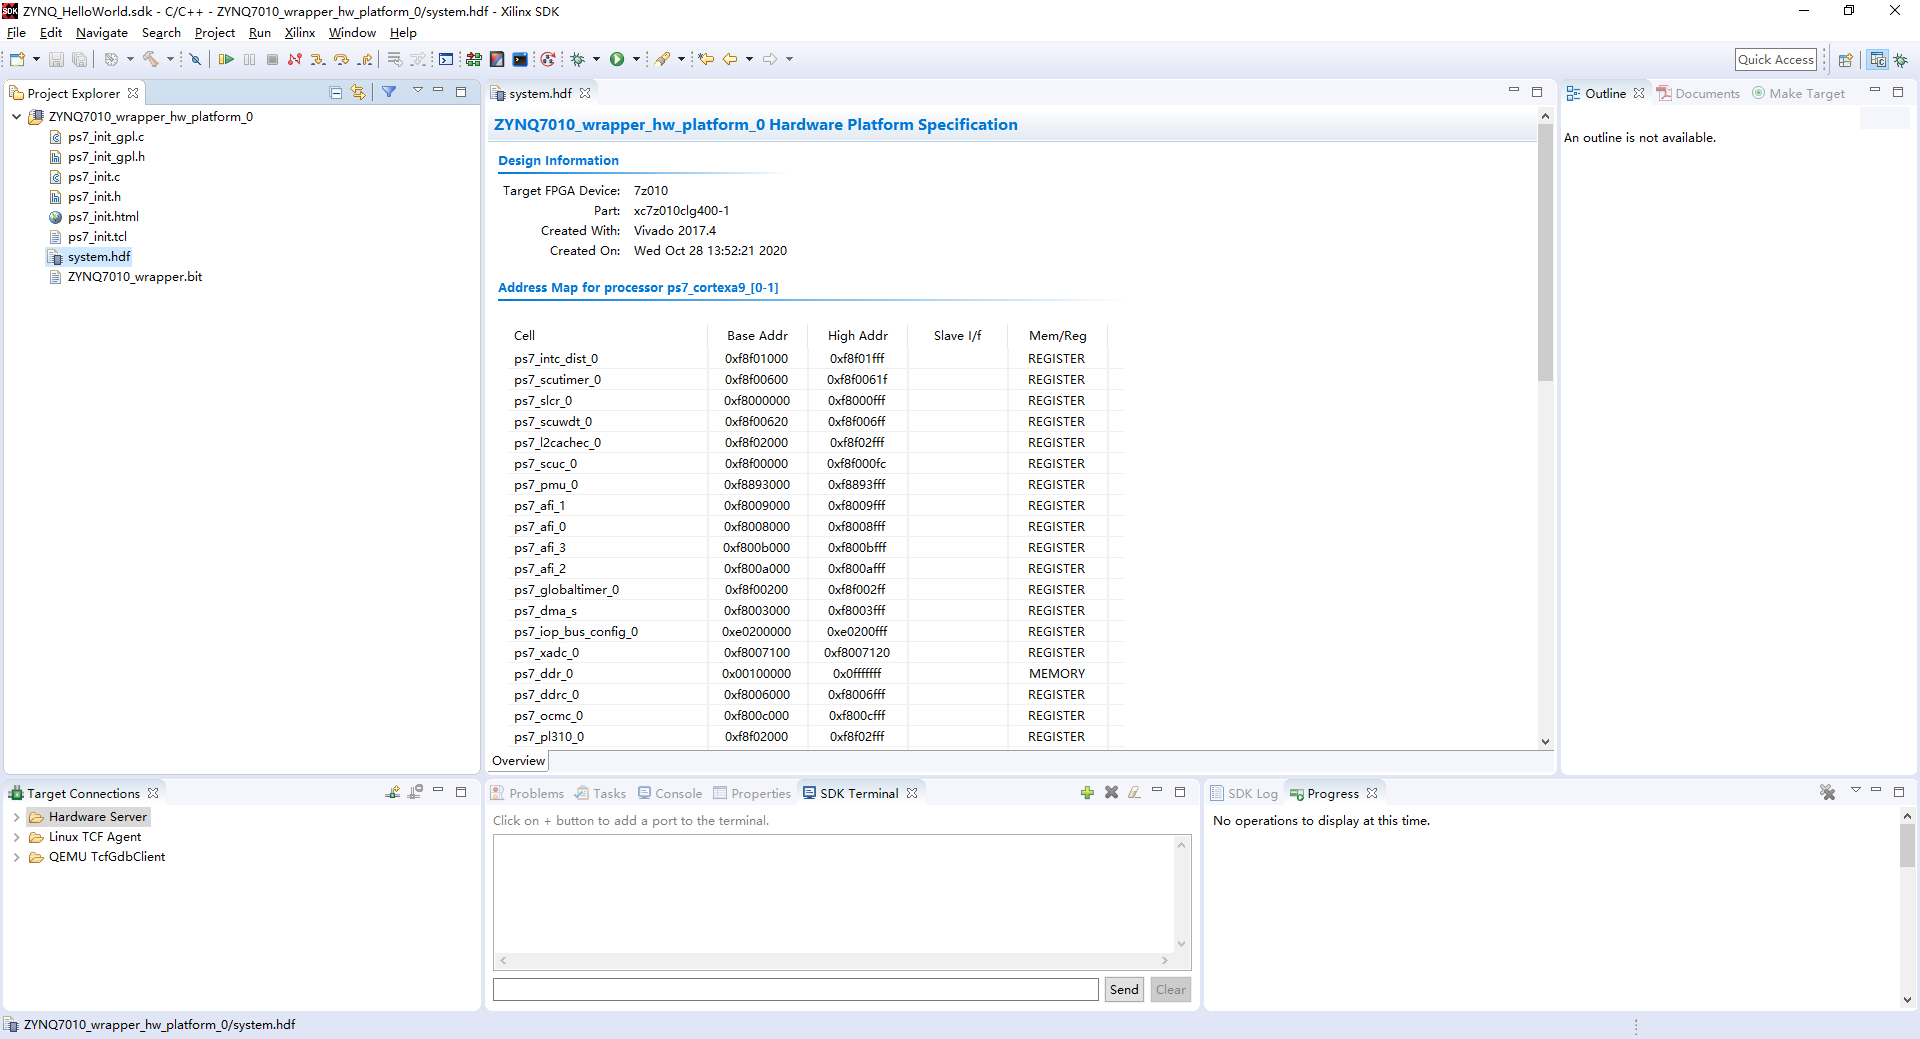The image size is (1920, 1039).
Task: Click the Program FPGA toolbar icon
Action: pos(473,60)
